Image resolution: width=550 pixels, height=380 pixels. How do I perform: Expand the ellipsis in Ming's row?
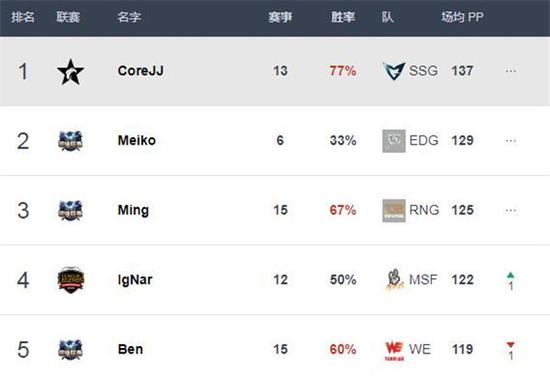511,211
